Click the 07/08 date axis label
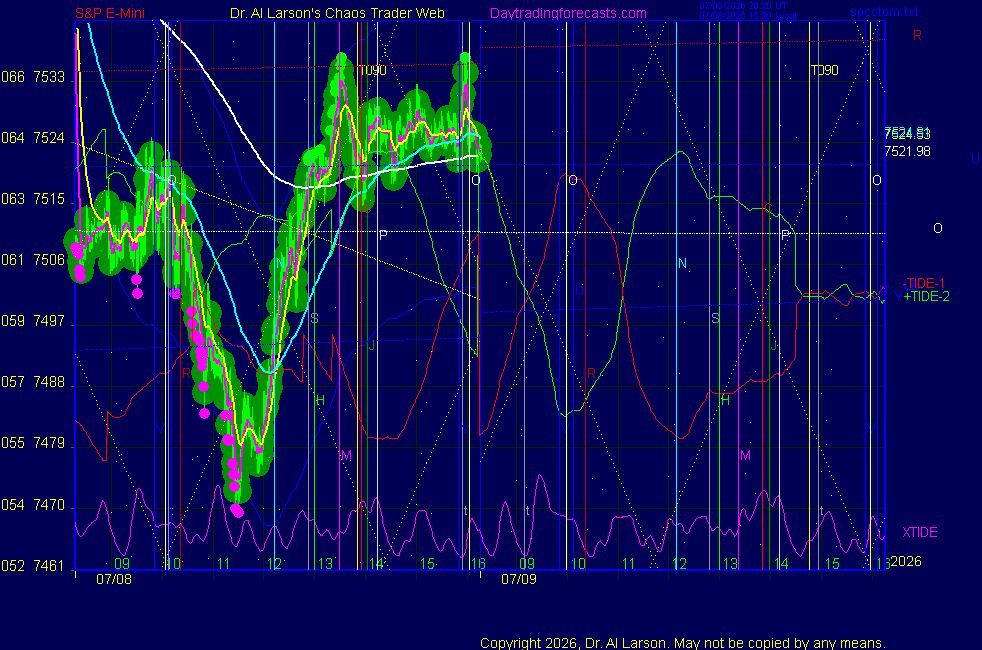The height and width of the screenshot is (650, 982). [x=114, y=579]
